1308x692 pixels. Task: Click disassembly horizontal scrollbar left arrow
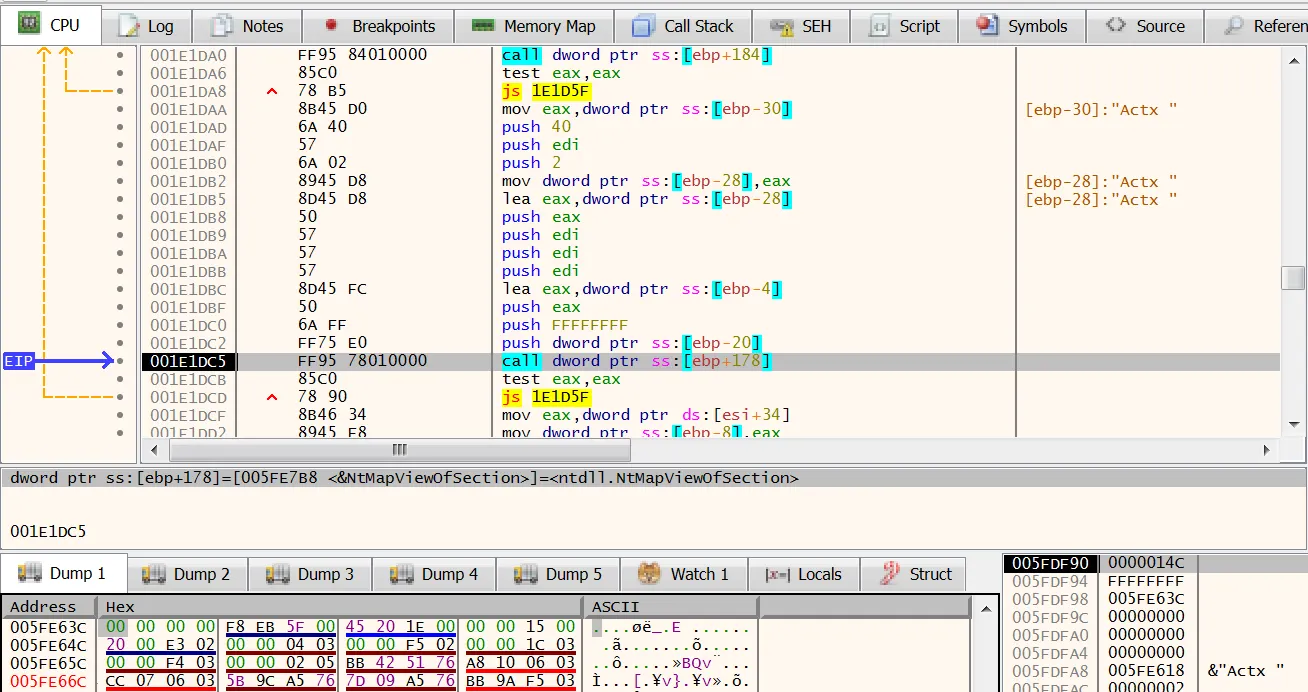tap(153, 450)
